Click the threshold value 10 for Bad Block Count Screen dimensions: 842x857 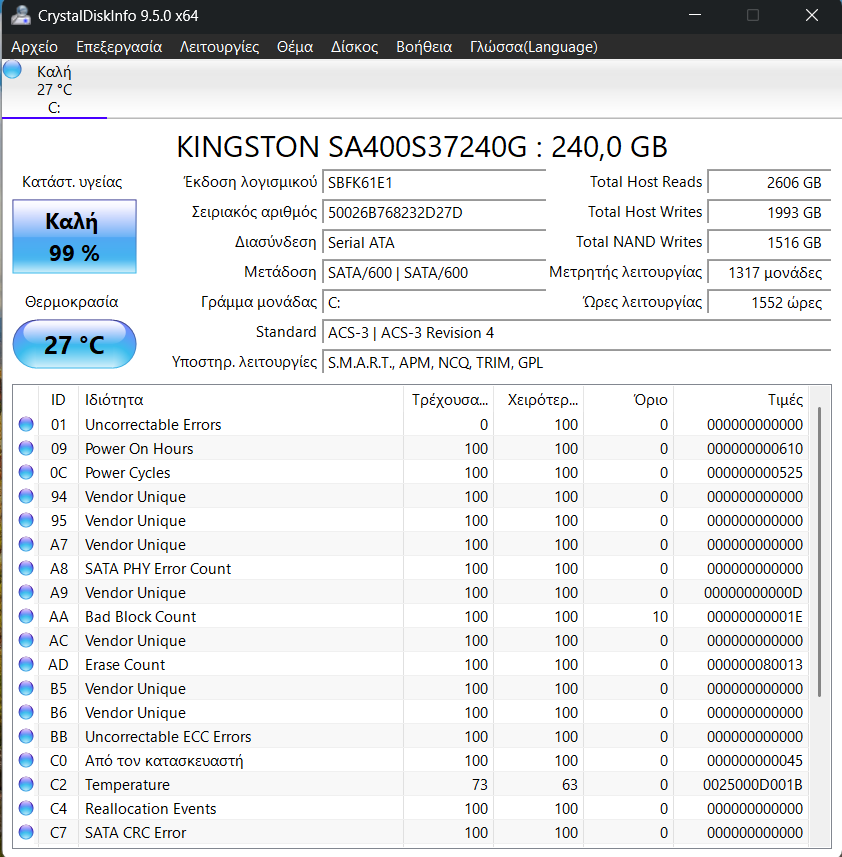(x=660, y=617)
